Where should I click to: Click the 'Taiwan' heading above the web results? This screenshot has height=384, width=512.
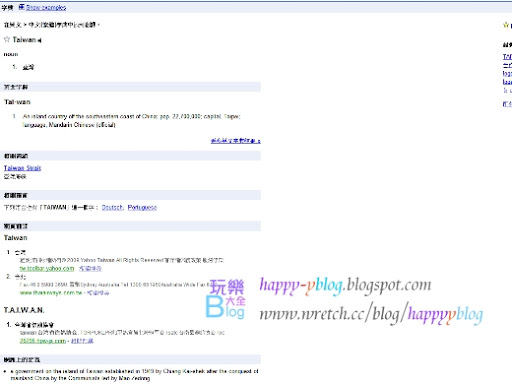pos(15,238)
